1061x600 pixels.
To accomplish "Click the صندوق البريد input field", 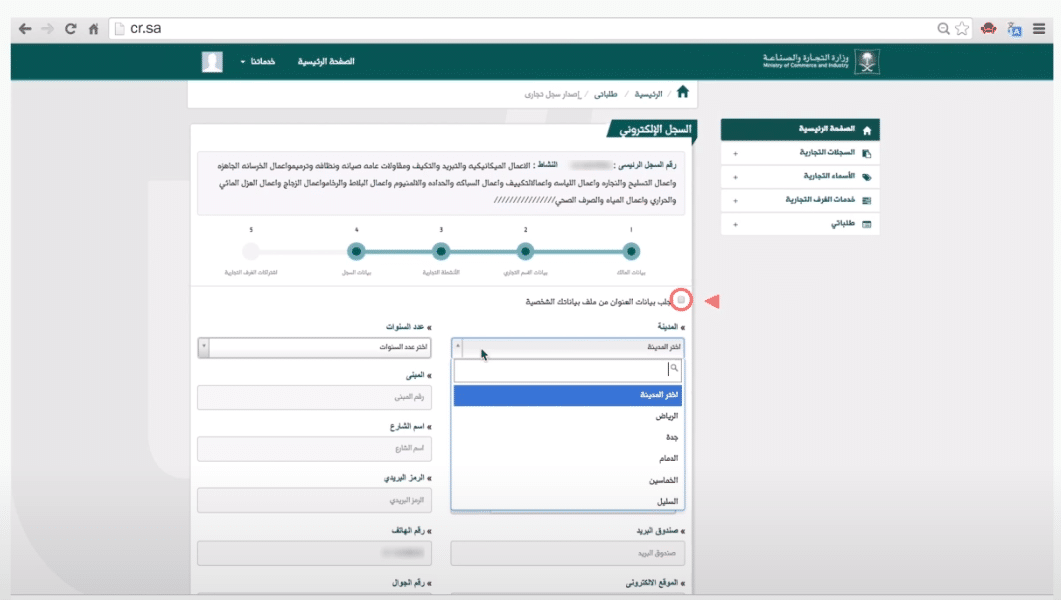I will 568,553.
